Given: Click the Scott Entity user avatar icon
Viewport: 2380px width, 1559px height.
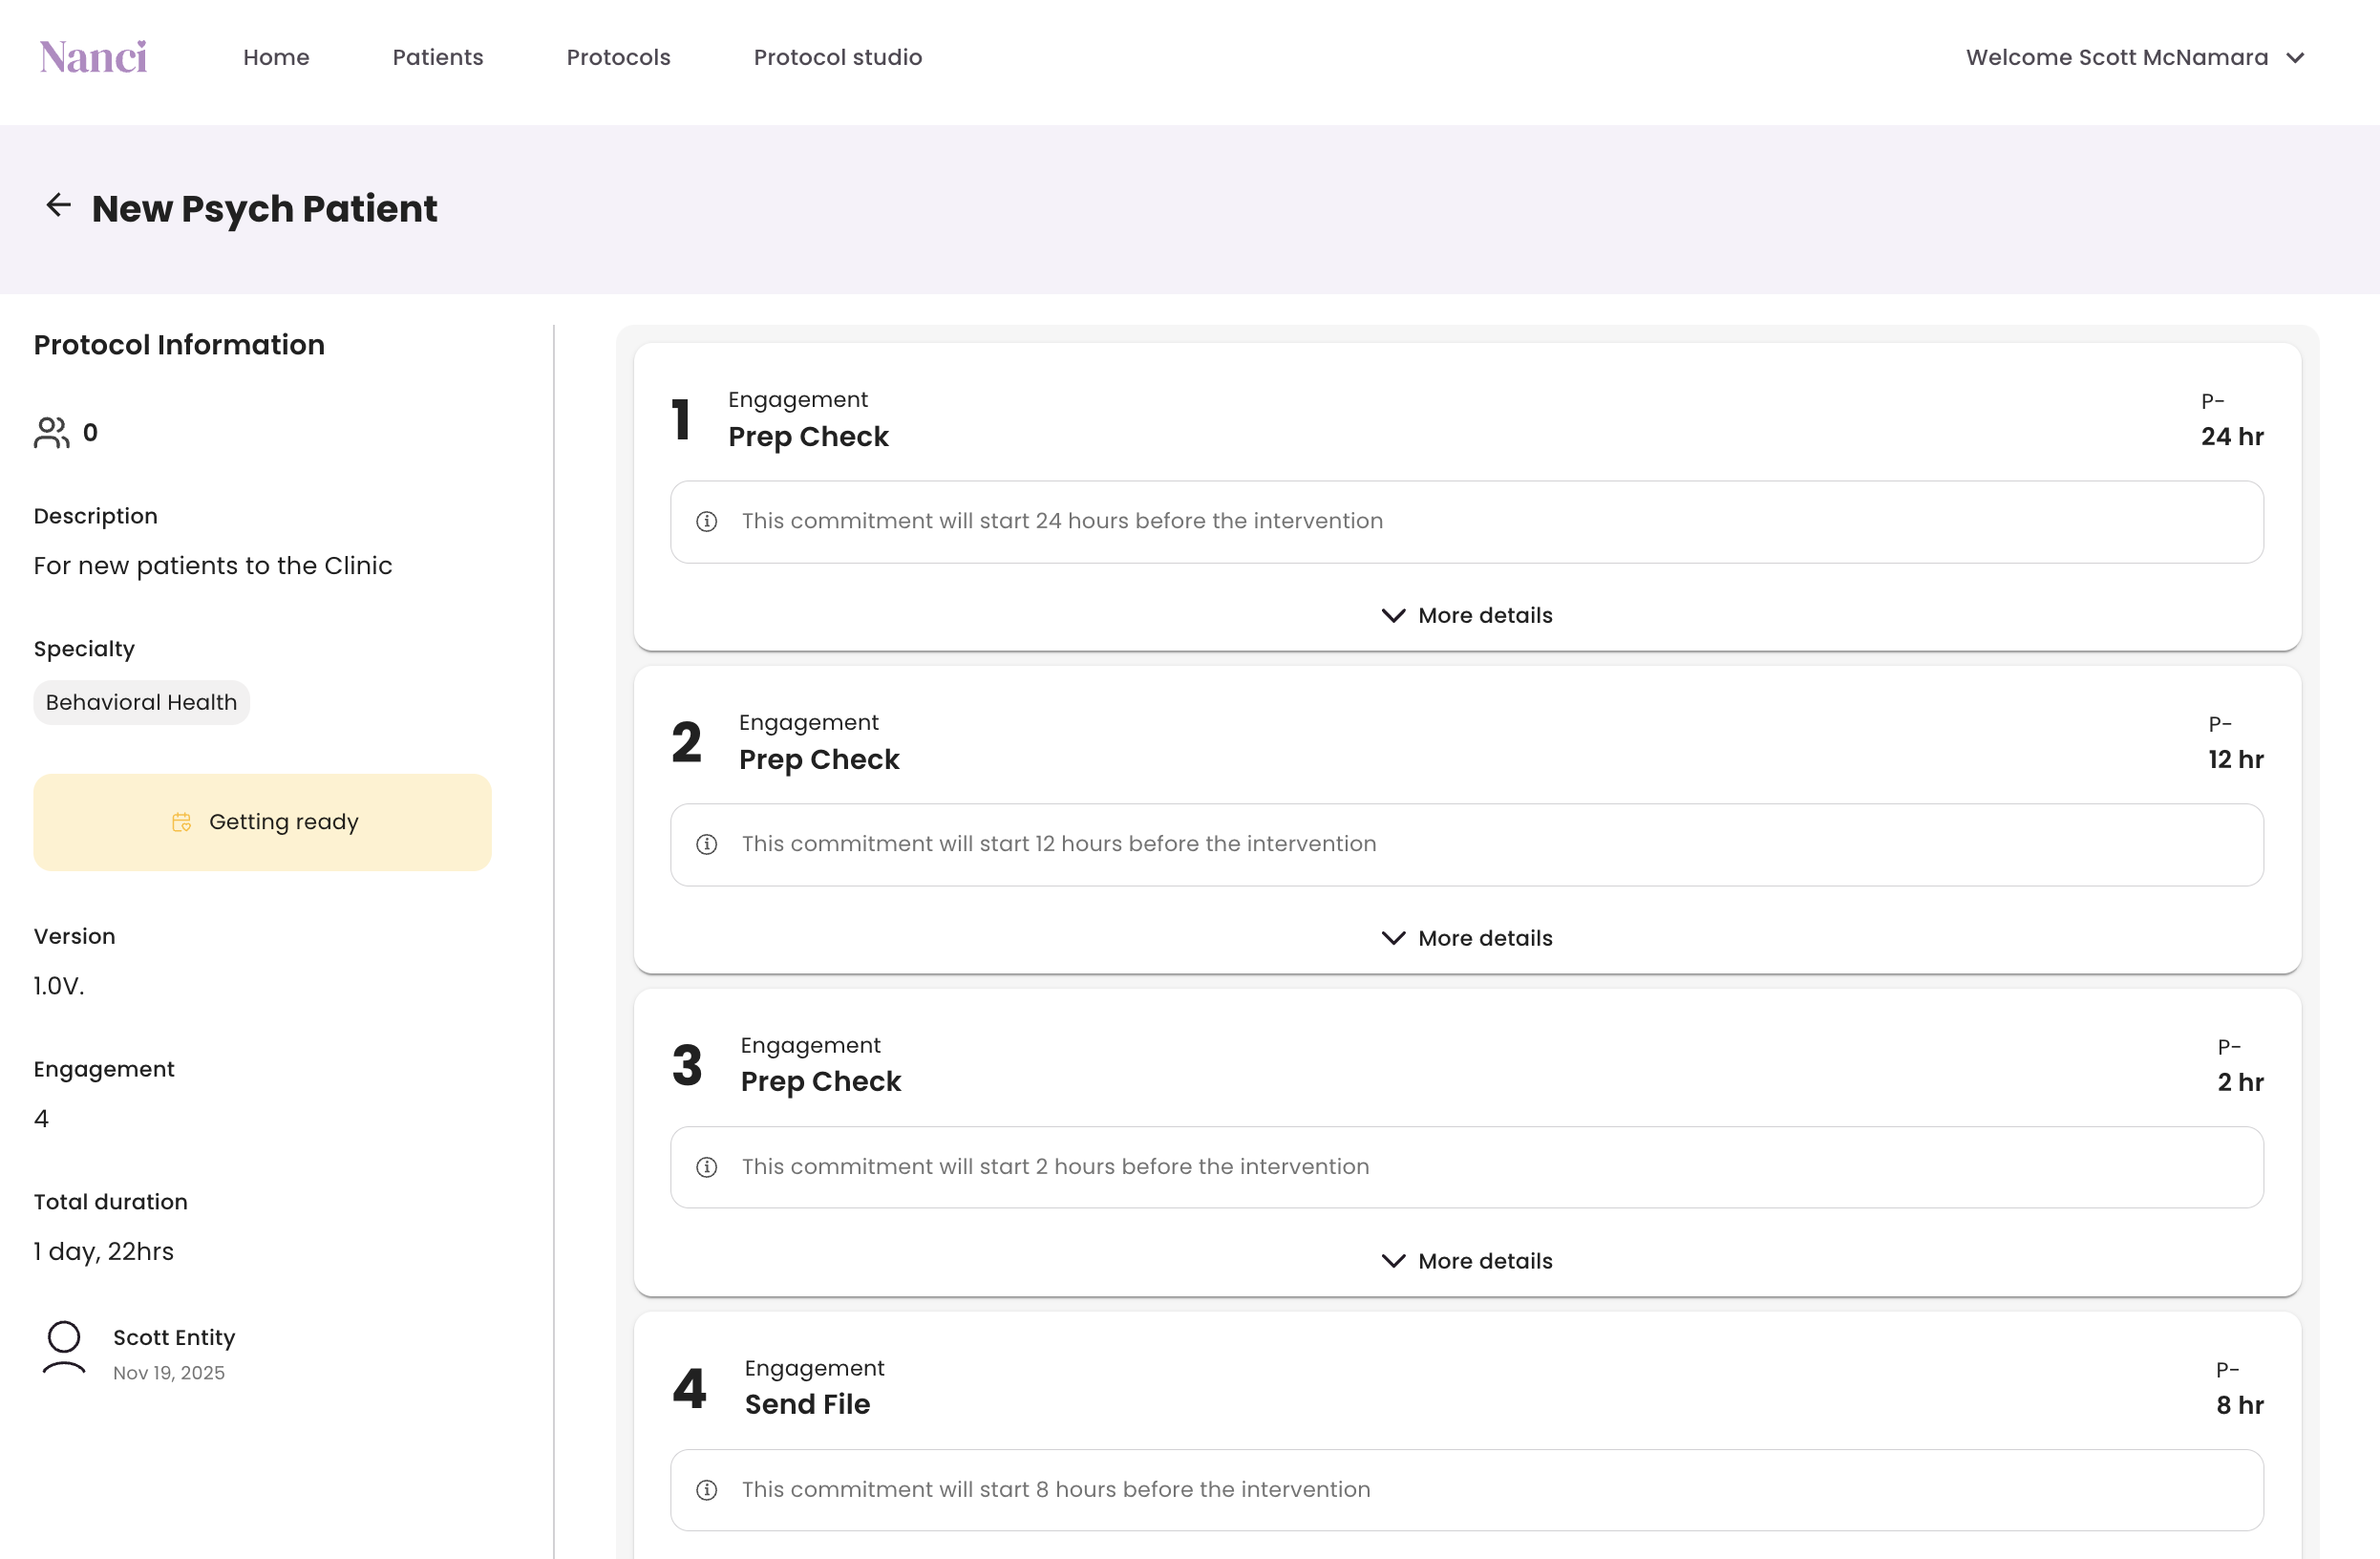Looking at the screenshot, I should click(64, 1349).
